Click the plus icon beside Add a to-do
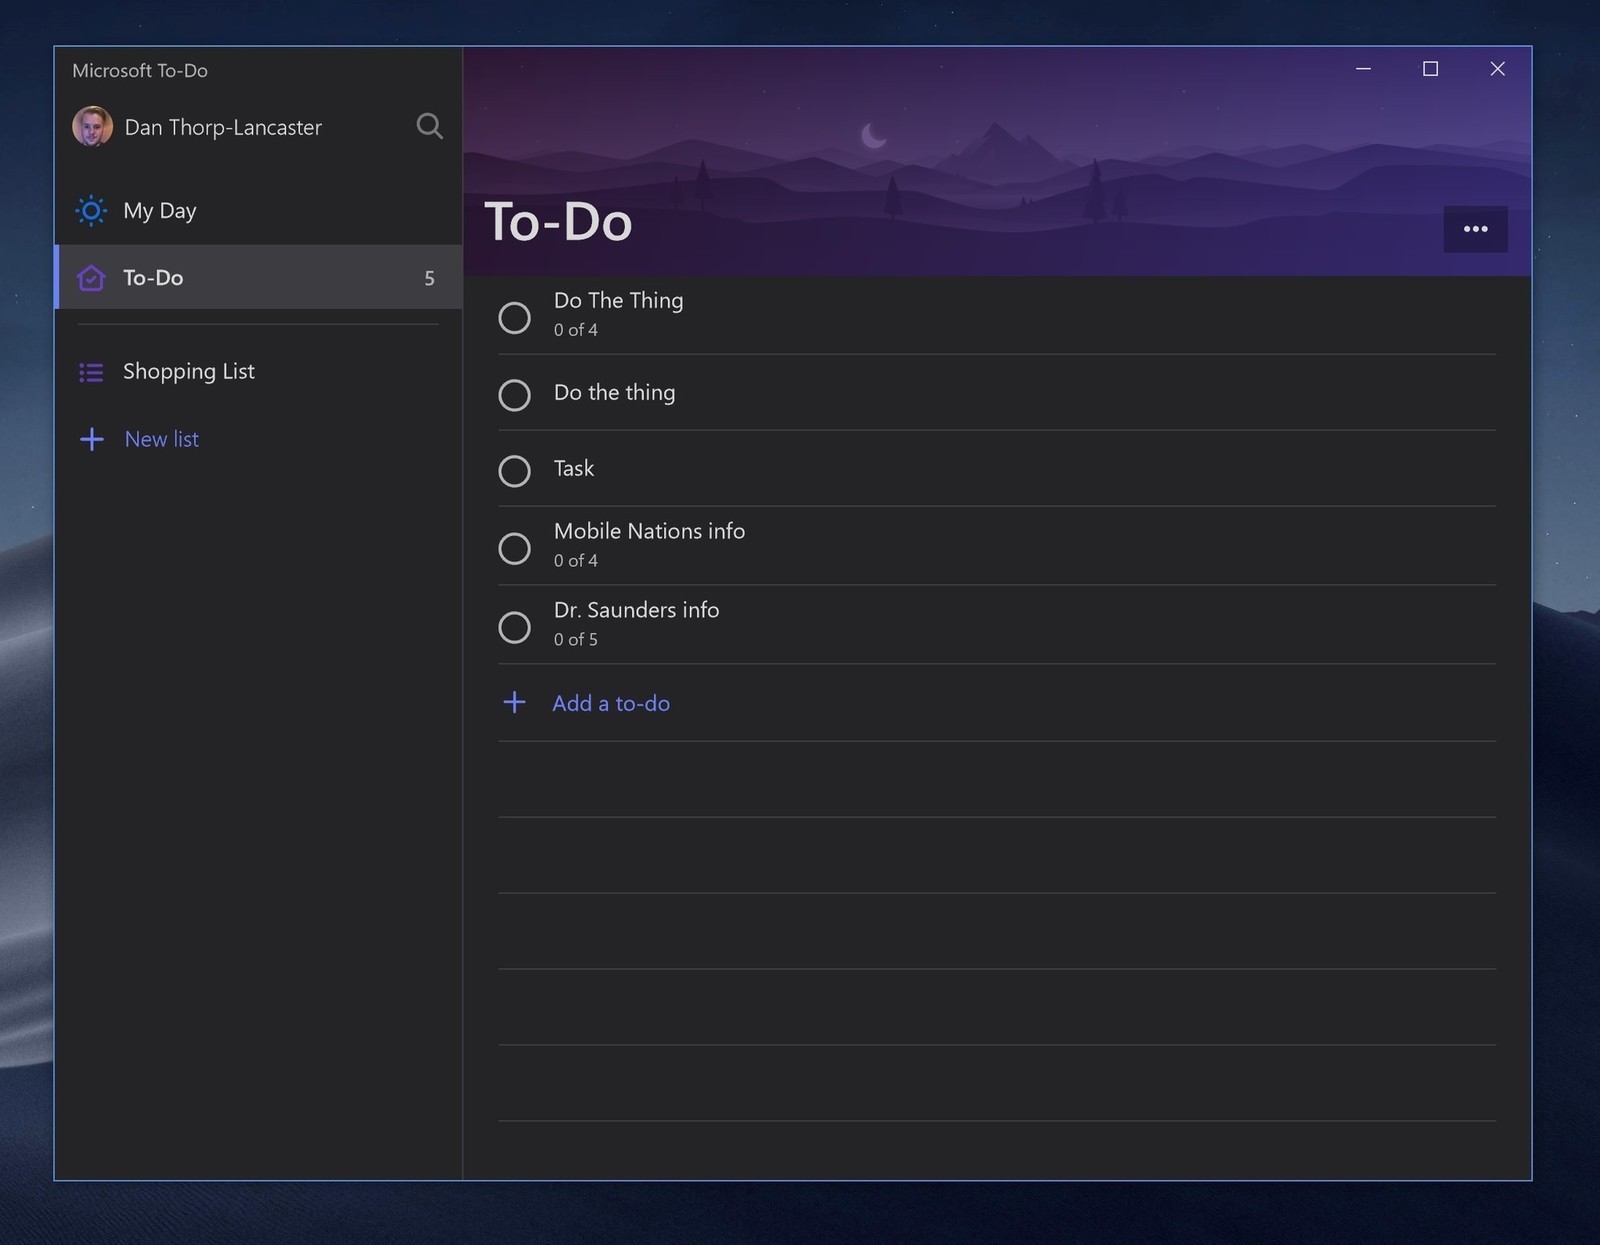Image resolution: width=1600 pixels, height=1245 pixels. point(514,702)
